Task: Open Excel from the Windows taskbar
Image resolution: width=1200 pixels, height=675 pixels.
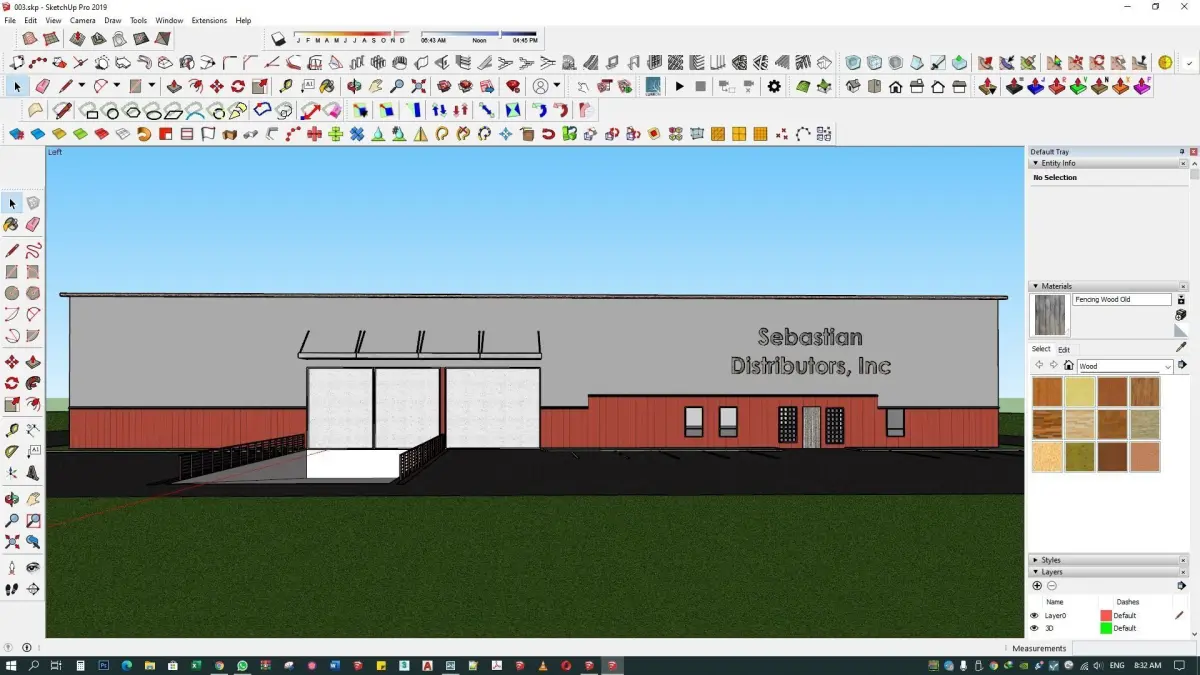Action: 196,665
